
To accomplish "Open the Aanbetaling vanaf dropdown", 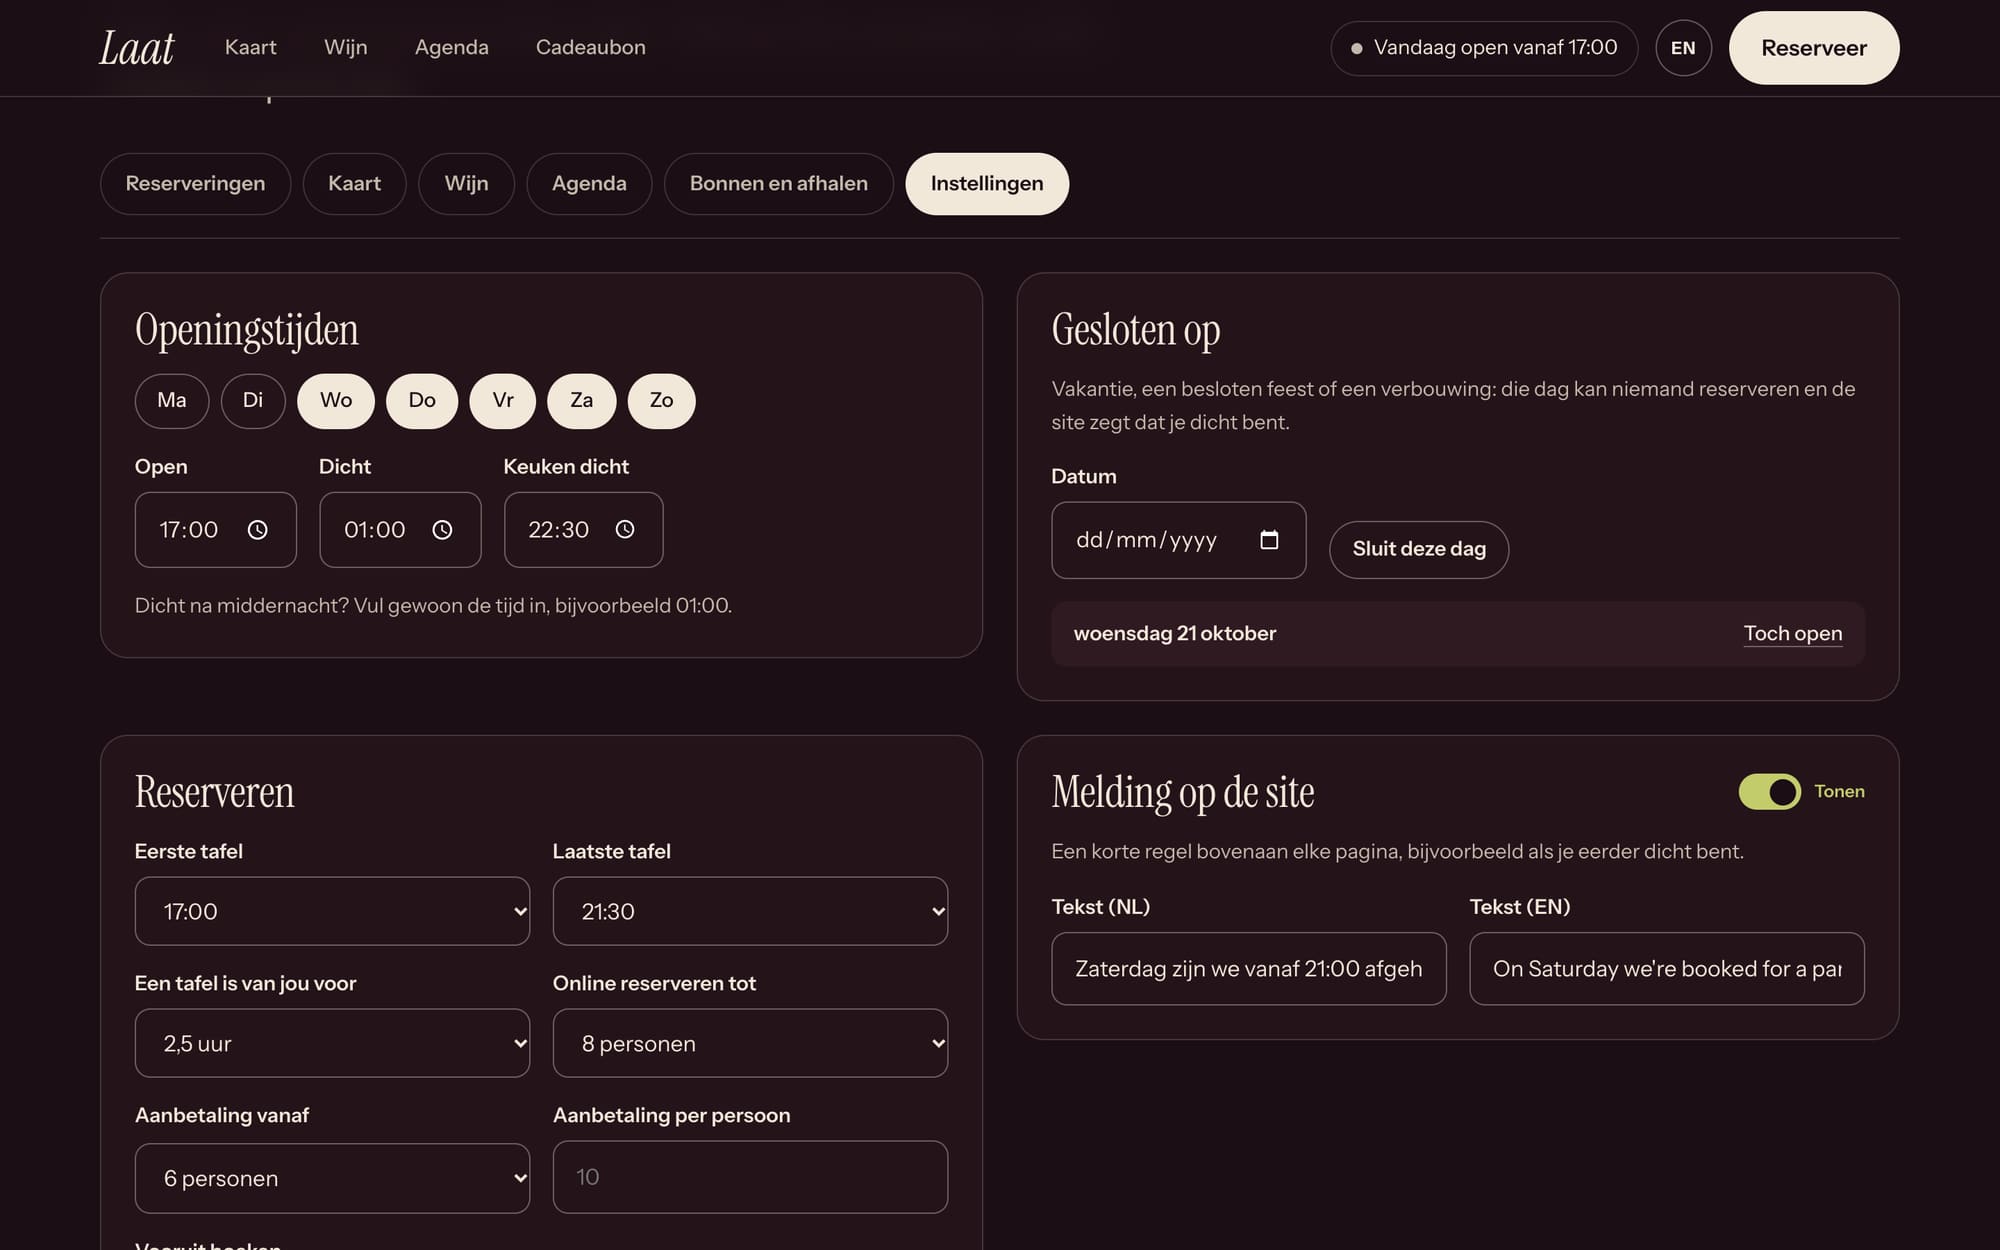I will pos(332,1178).
